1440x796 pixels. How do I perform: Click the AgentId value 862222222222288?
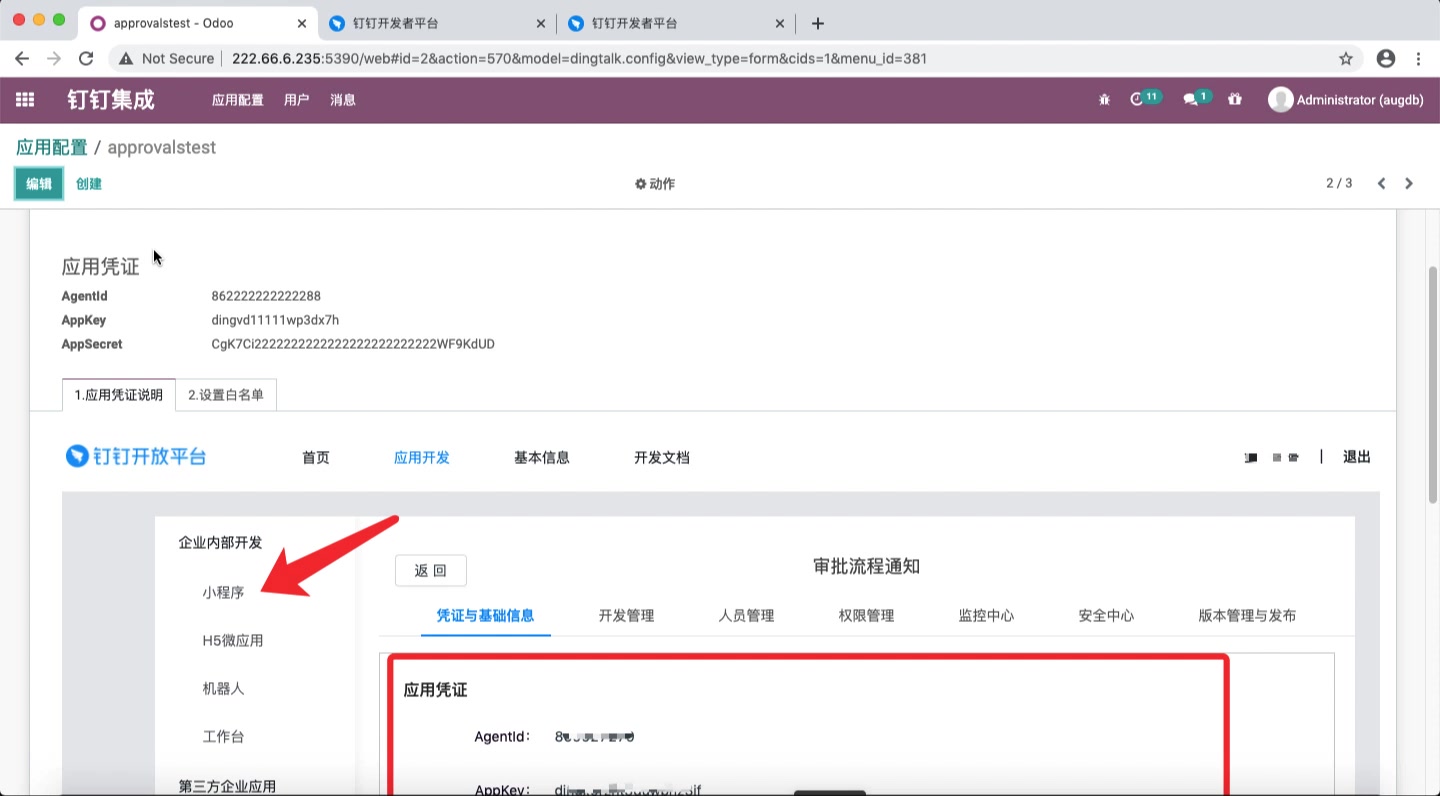[266, 296]
